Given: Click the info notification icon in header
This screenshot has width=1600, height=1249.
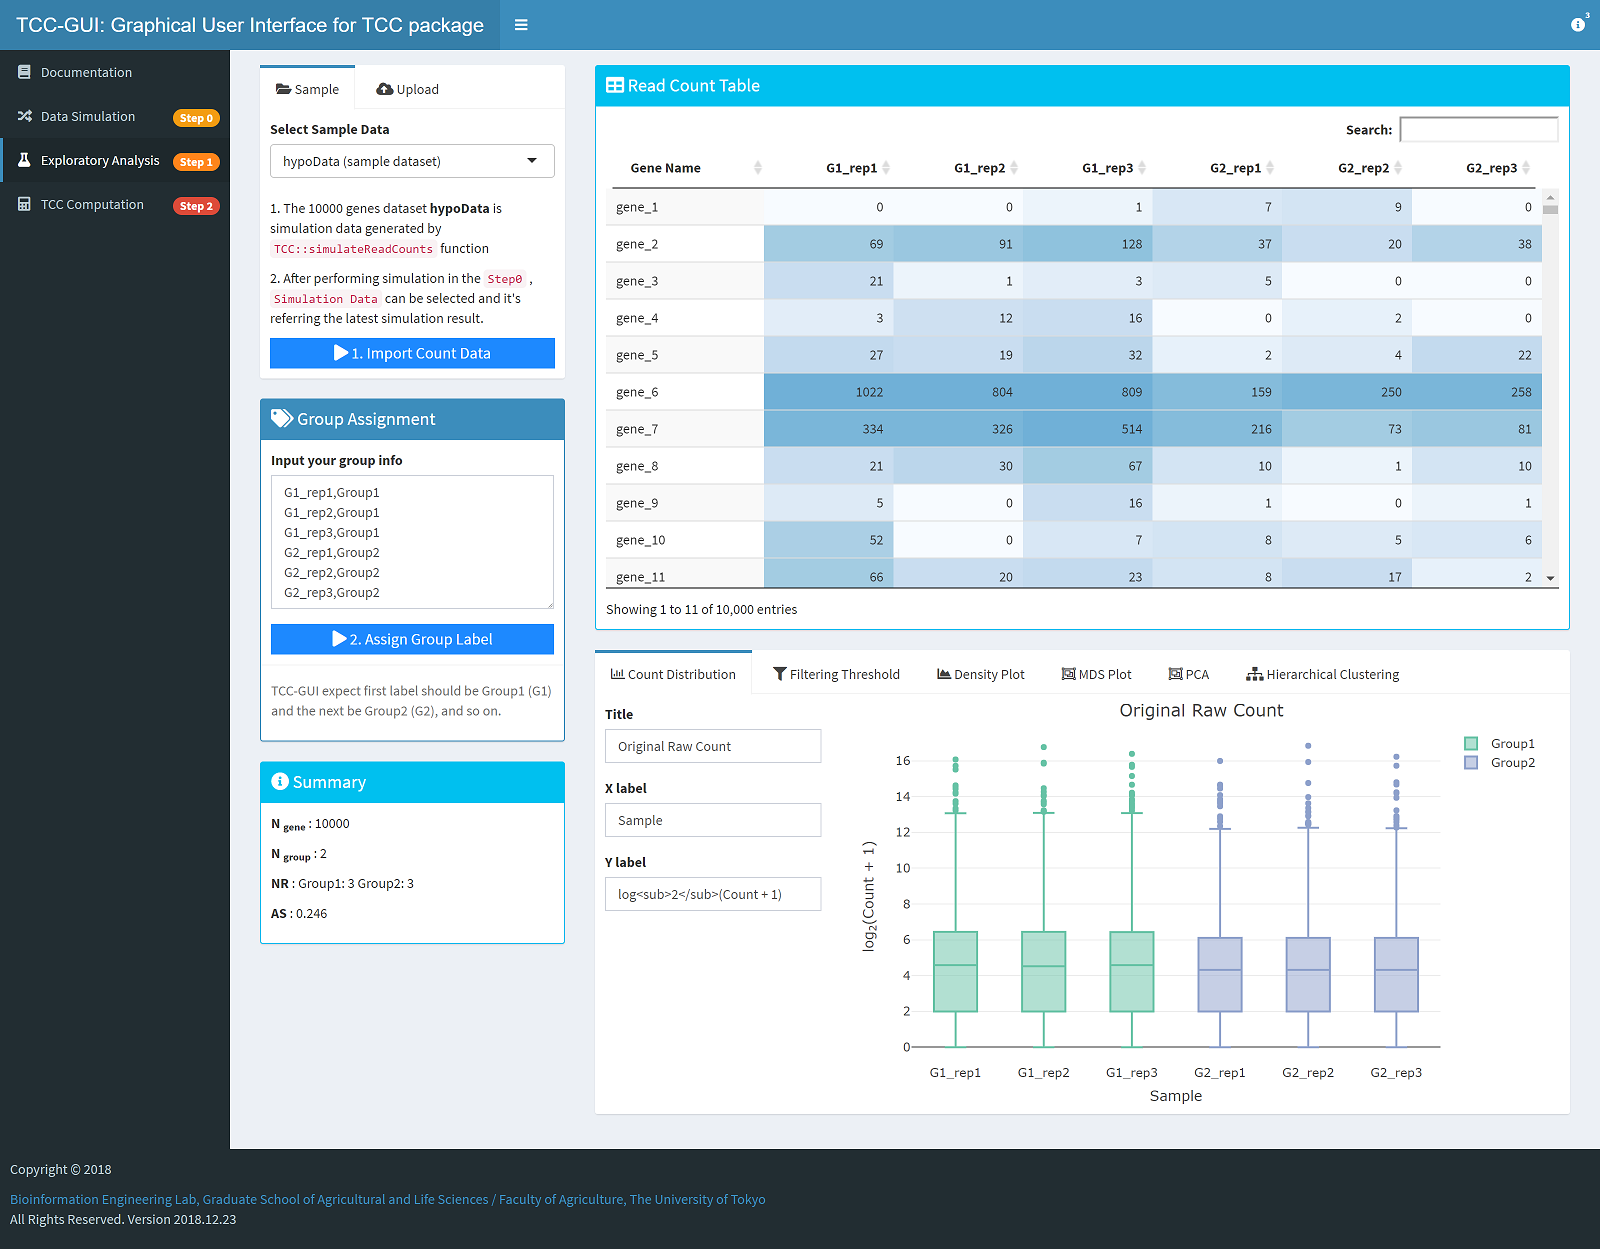Looking at the screenshot, I should click(1578, 25).
